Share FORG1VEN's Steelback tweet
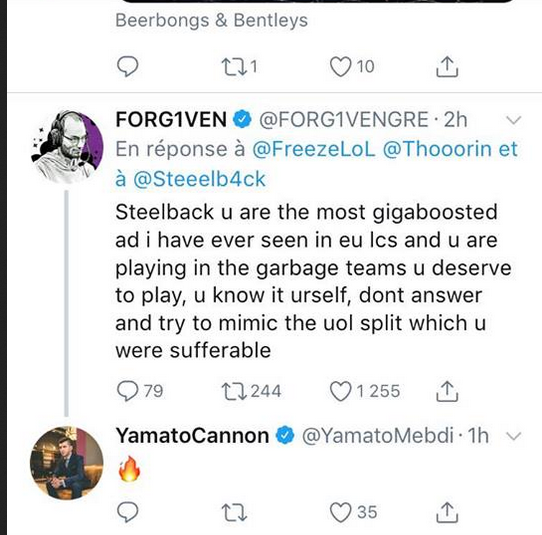 pyautogui.click(x=447, y=391)
